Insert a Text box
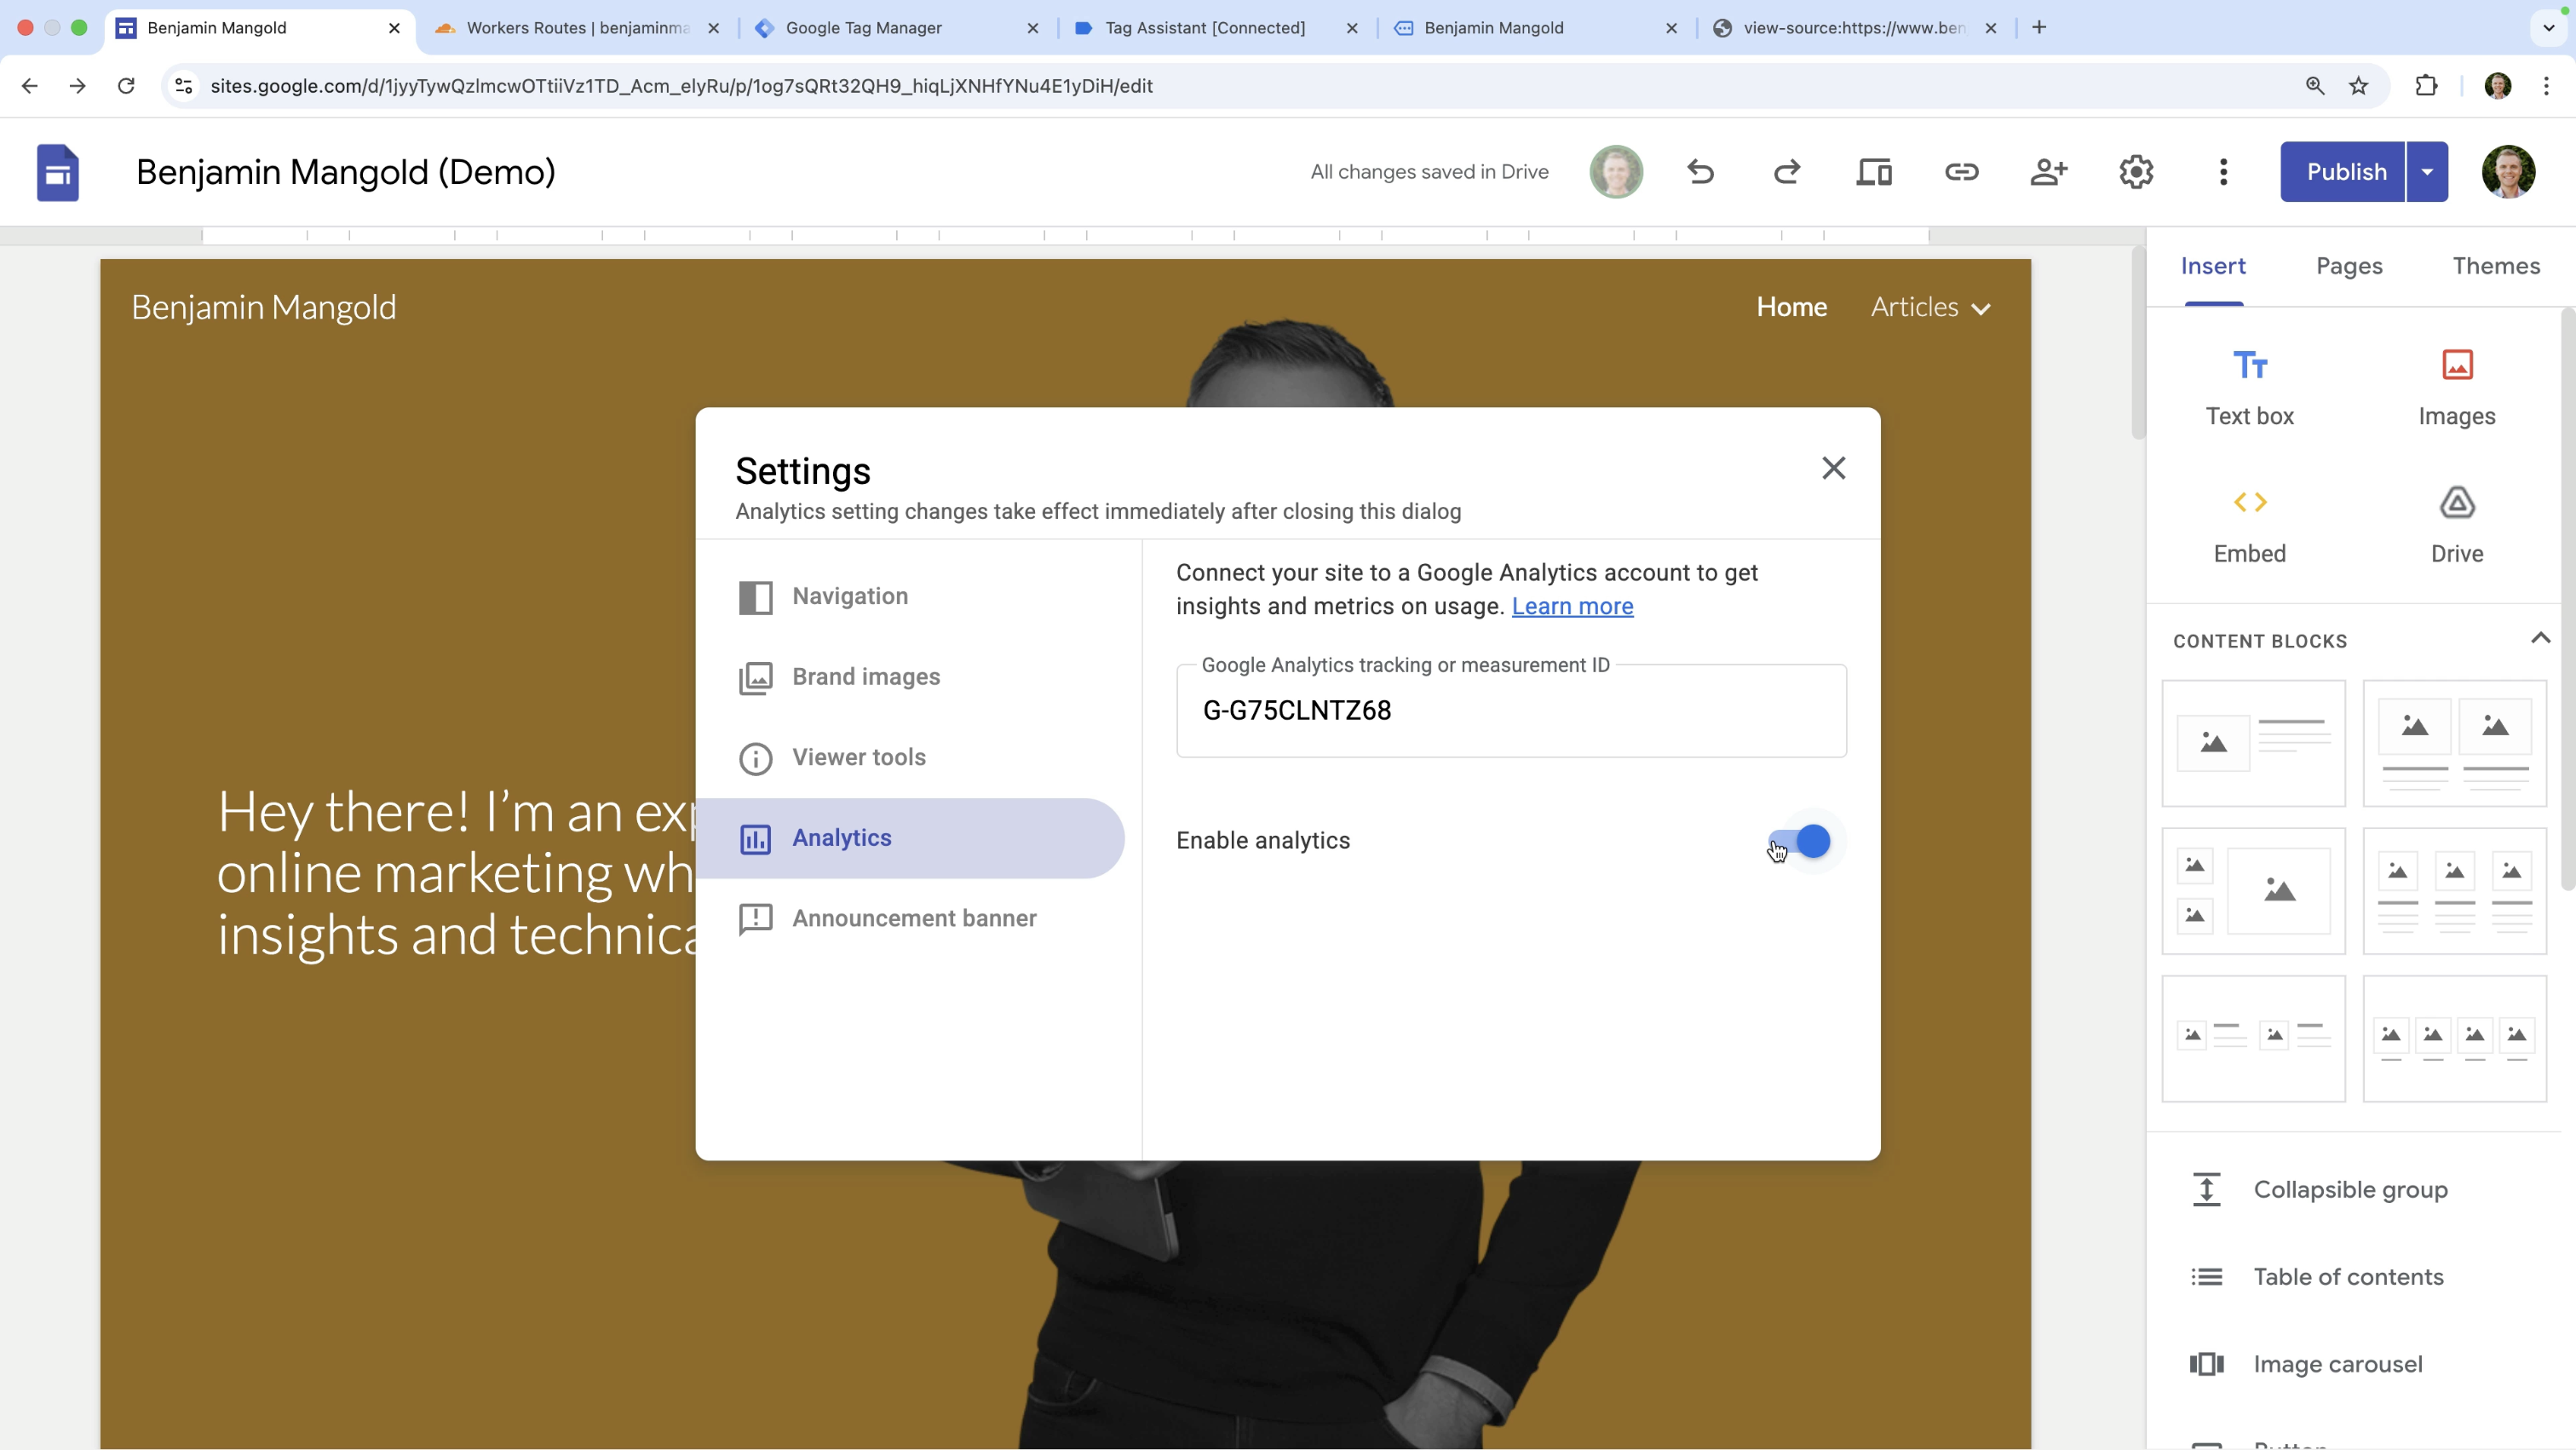Image resolution: width=2576 pixels, height=1450 pixels. click(2250, 388)
